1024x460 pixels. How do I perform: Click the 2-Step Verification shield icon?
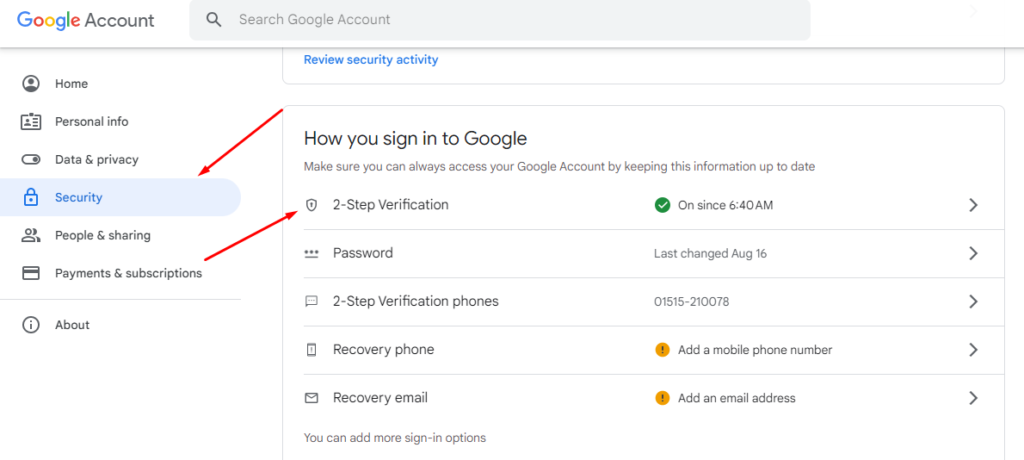[312, 205]
